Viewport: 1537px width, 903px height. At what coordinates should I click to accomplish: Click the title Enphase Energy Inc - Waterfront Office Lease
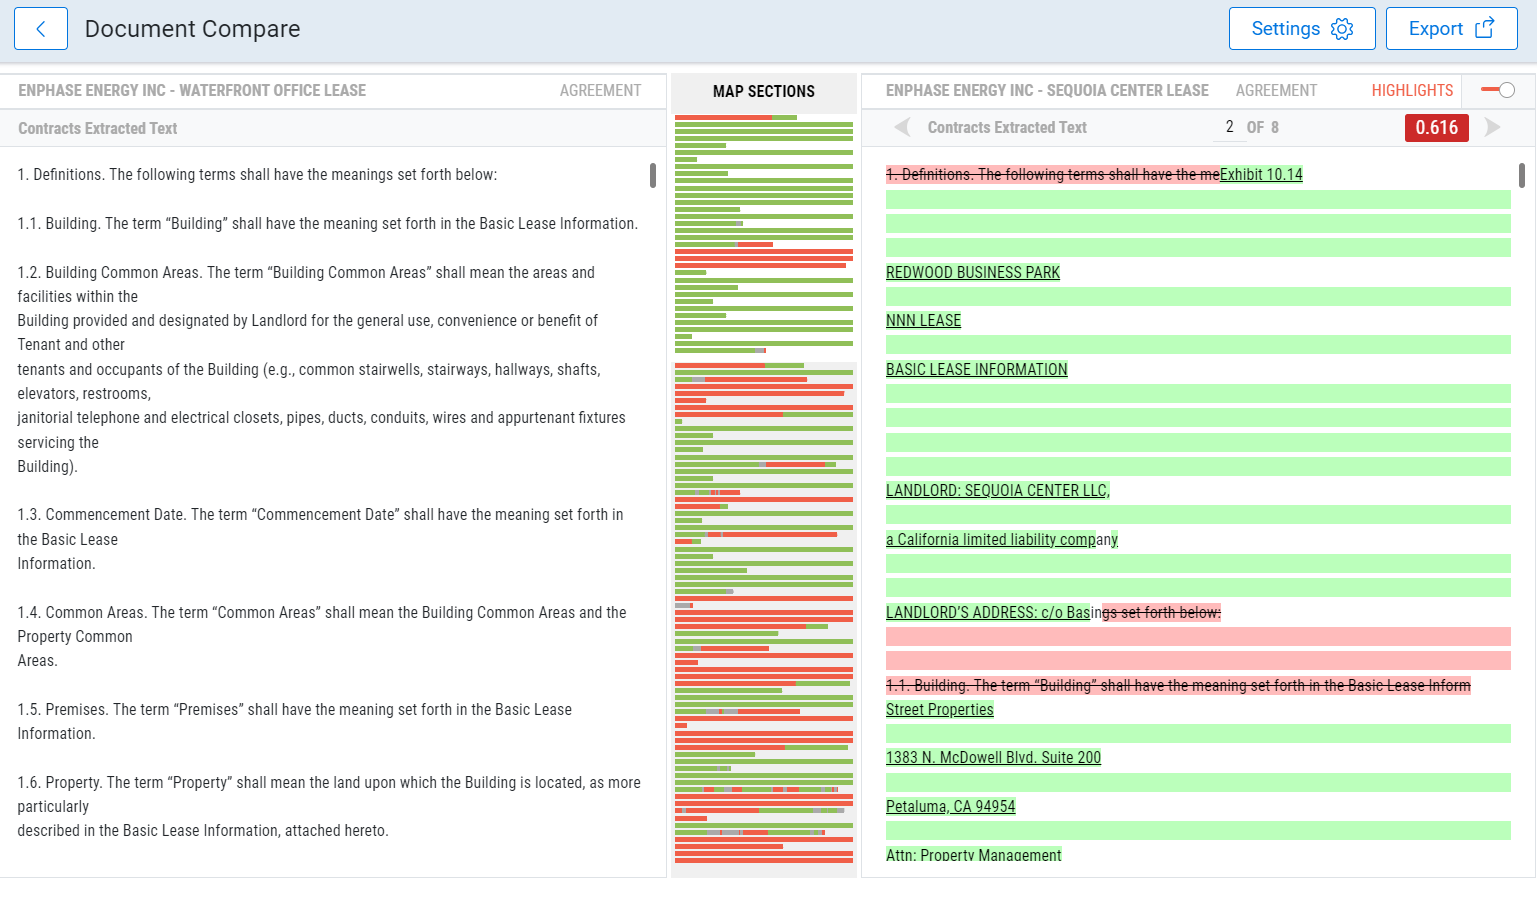coord(192,90)
